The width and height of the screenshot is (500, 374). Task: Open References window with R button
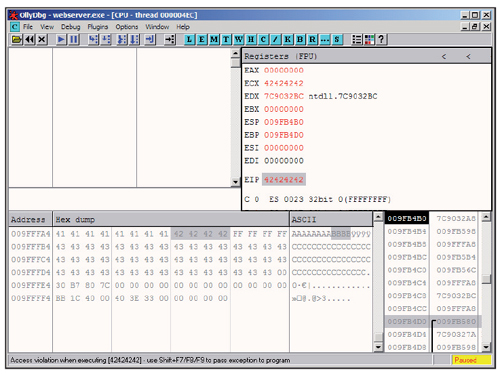tap(312, 40)
